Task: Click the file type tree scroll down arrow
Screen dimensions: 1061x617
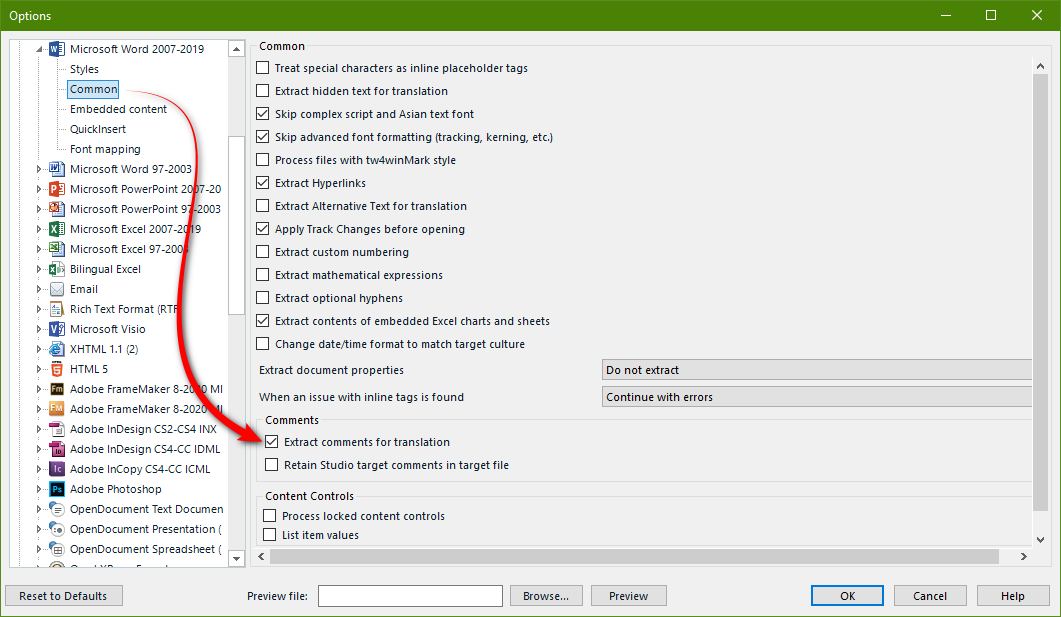Action: click(236, 558)
